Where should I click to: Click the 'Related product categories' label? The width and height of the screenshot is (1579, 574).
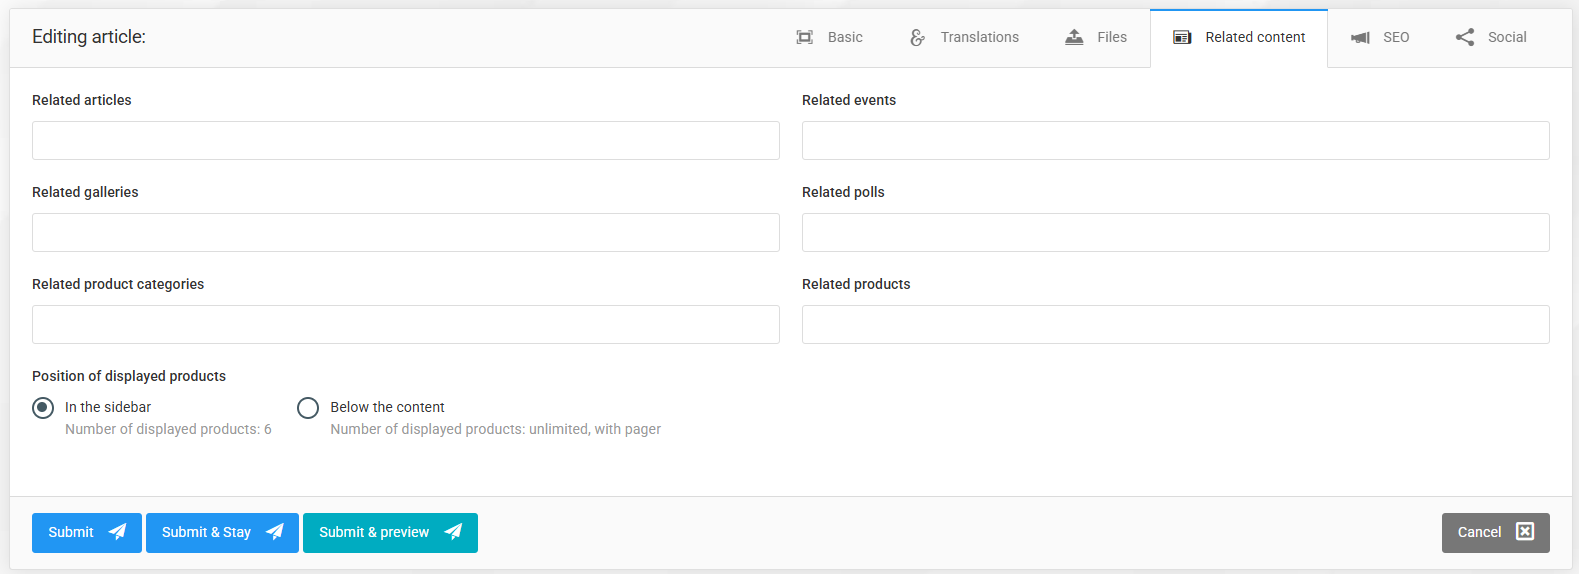tap(118, 284)
